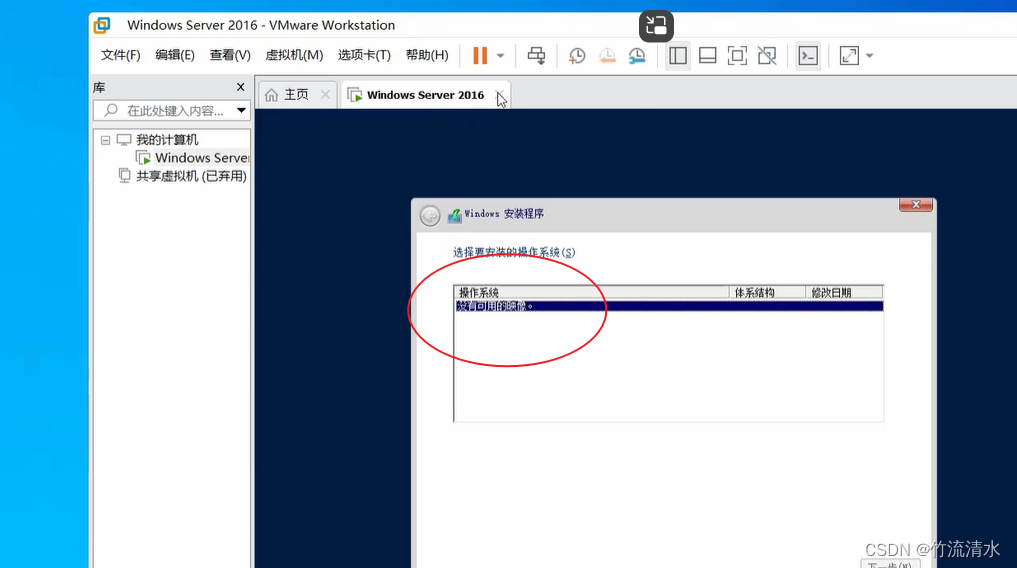Click the 体系结构 column header
1017x568 pixels.
click(767, 292)
